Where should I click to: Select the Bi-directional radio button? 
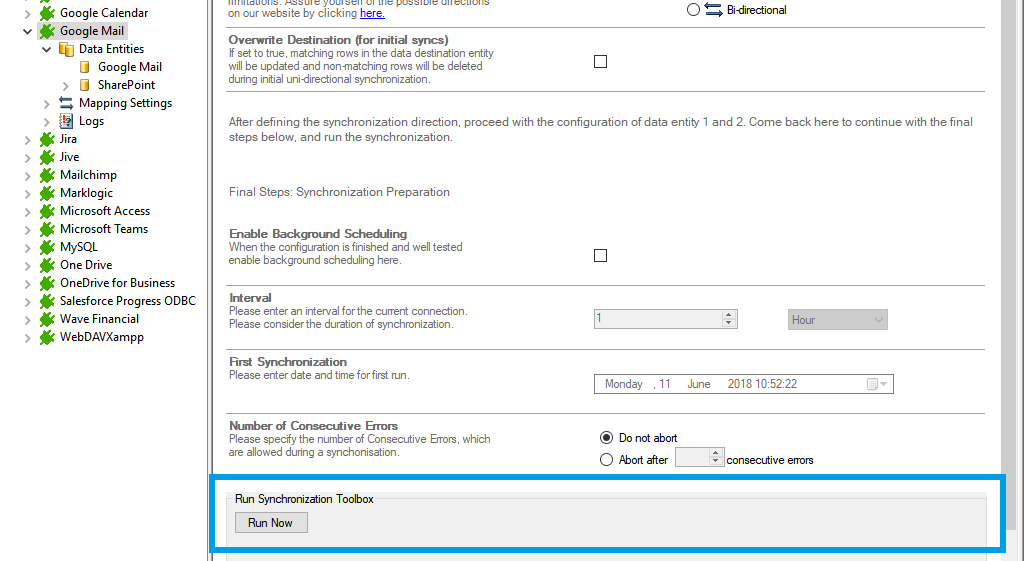[x=693, y=10]
